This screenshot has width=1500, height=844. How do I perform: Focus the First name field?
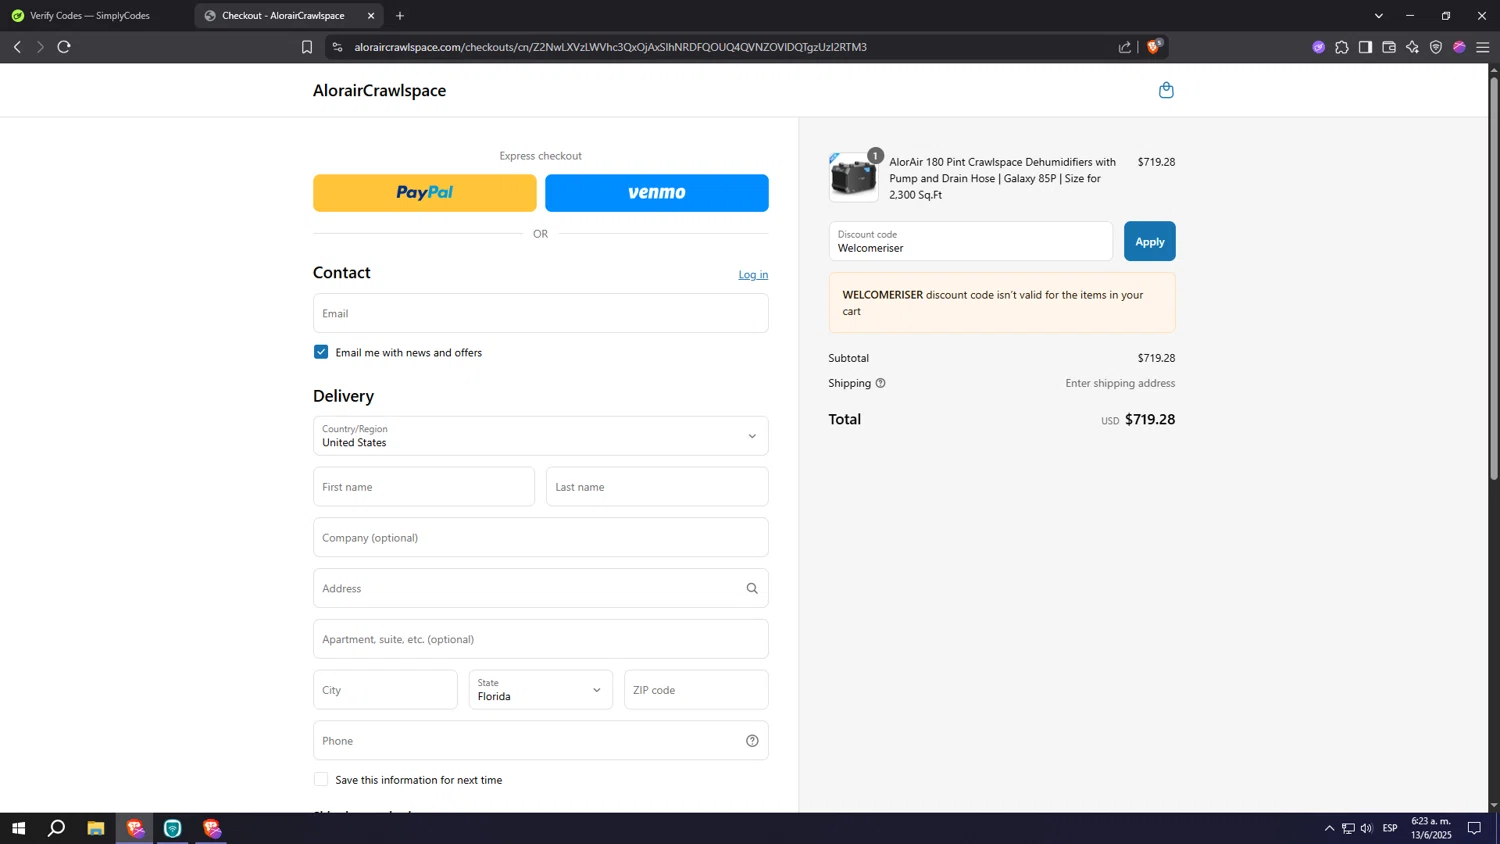pos(424,487)
